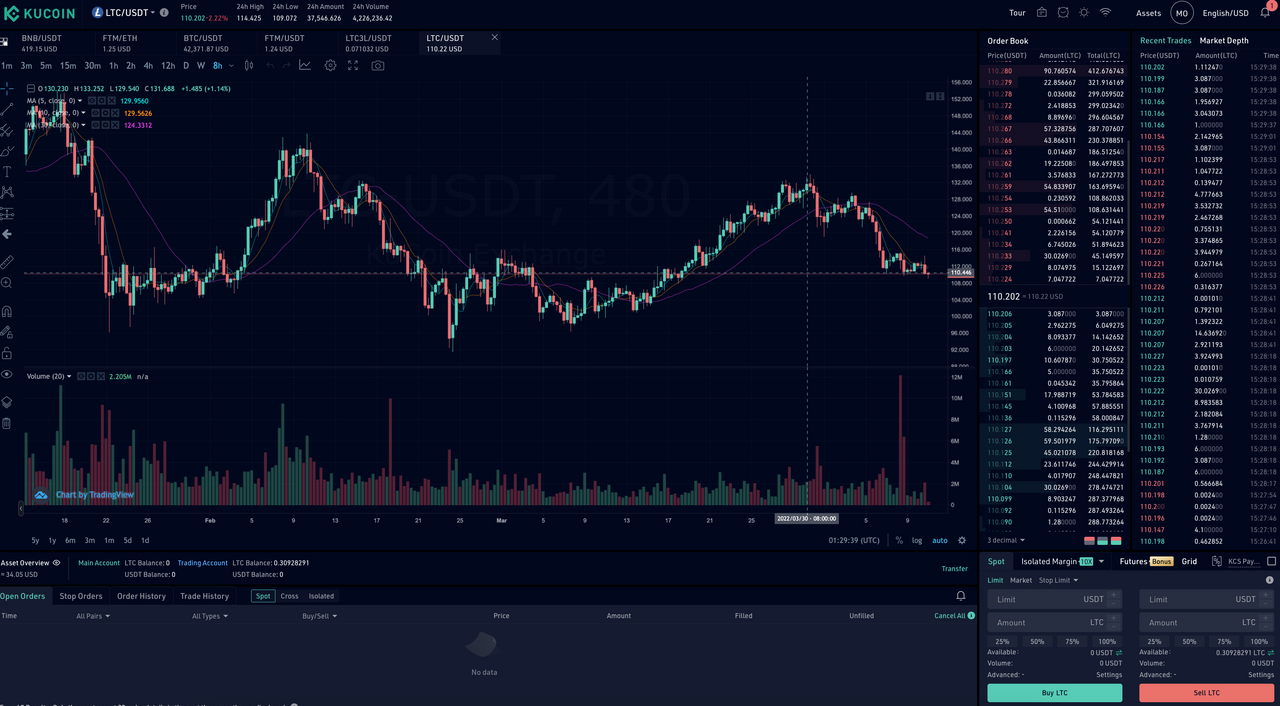
Task: Expand the timeframe dropdown next to 8h
Action: click(x=232, y=65)
